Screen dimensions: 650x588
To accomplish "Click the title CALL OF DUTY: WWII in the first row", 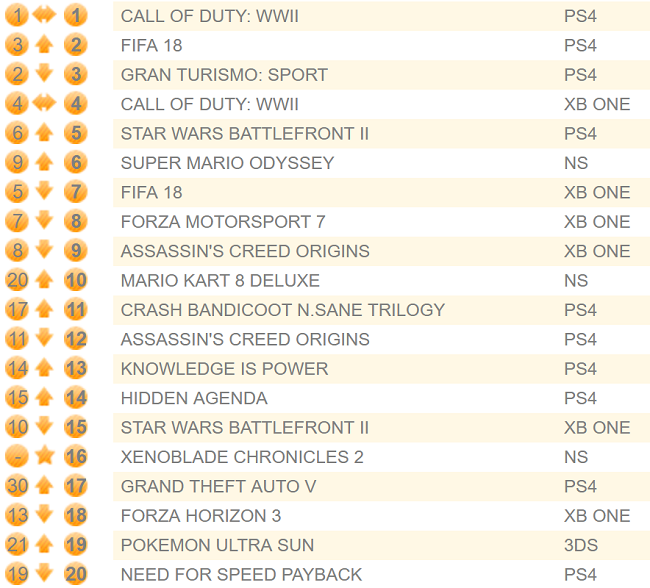I will point(209,16).
